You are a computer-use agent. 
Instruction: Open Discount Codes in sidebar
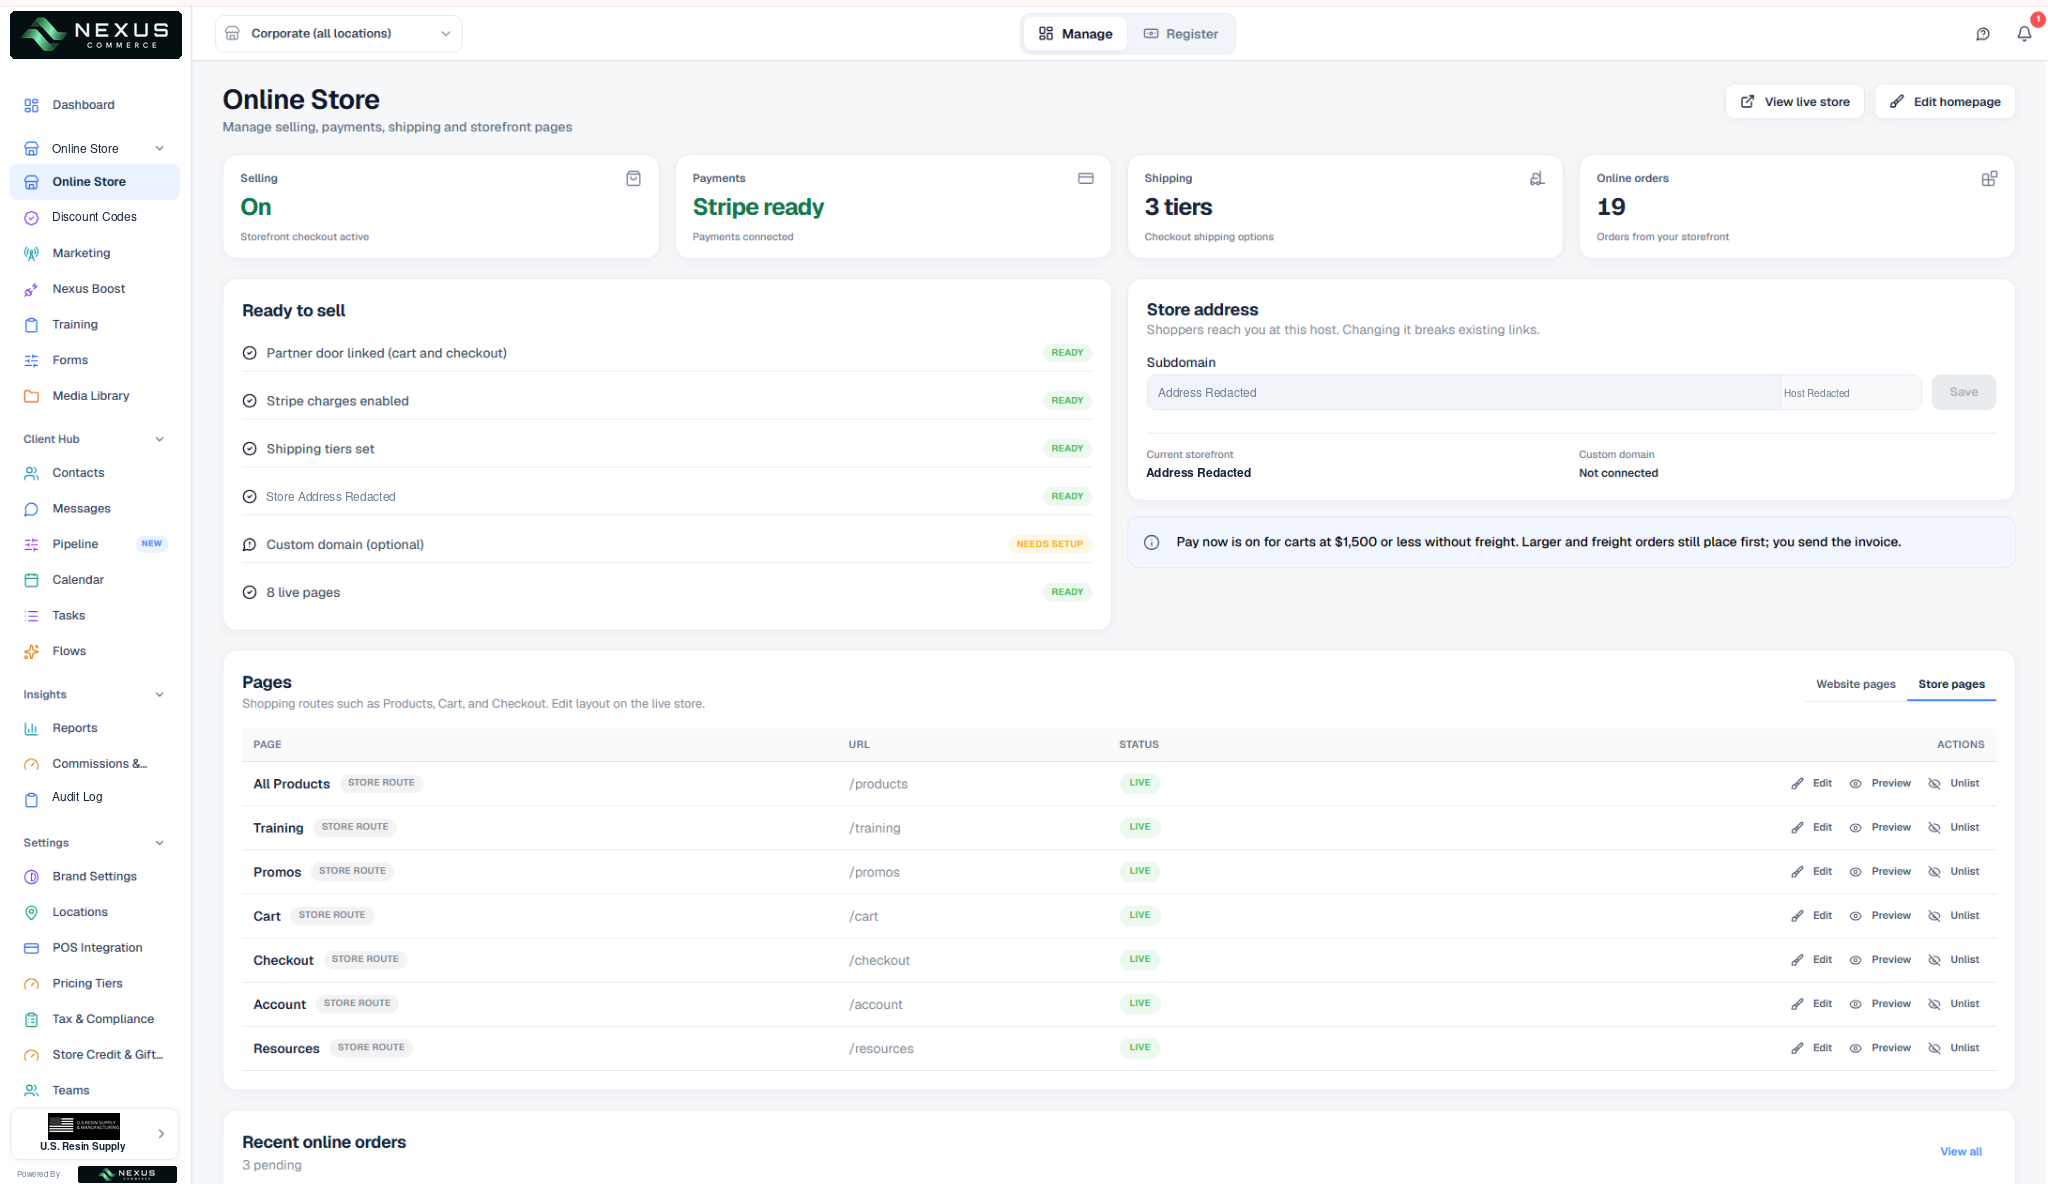coord(94,217)
